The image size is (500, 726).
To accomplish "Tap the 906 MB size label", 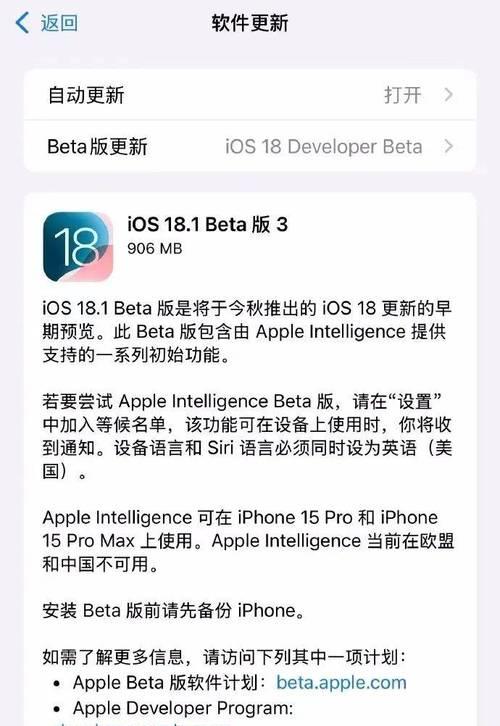I will point(155,249).
